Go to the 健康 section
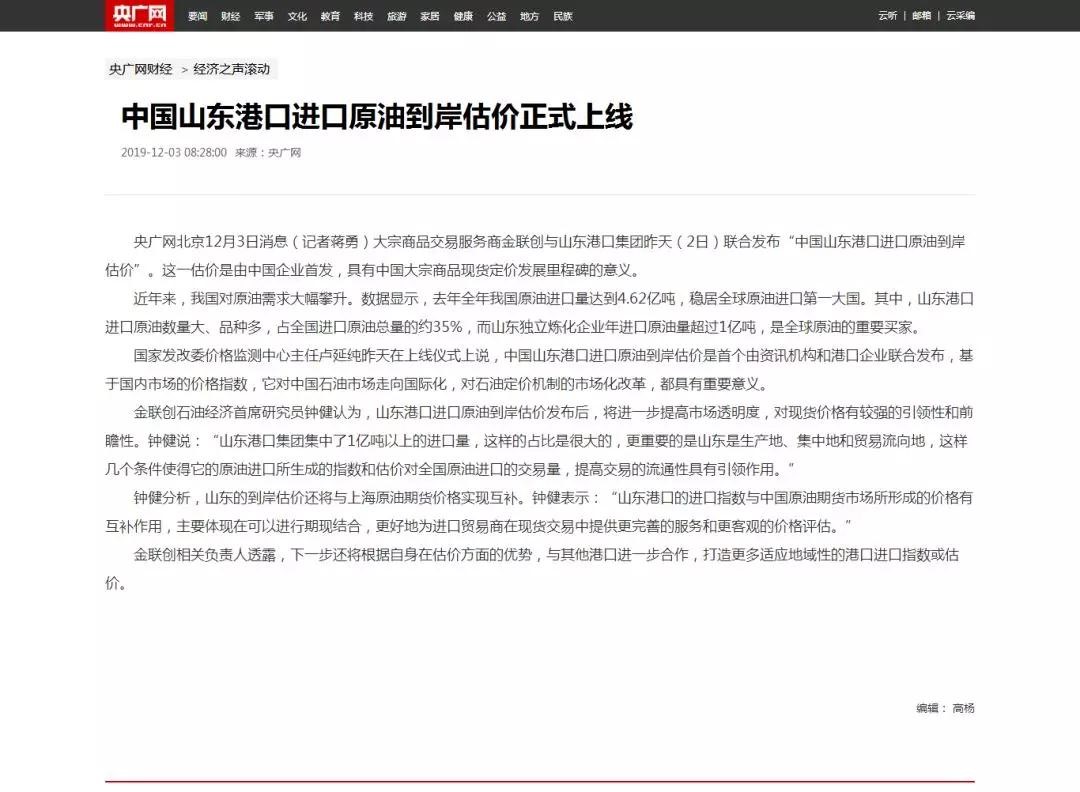The width and height of the screenshot is (1080, 792). click(x=463, y=16)
